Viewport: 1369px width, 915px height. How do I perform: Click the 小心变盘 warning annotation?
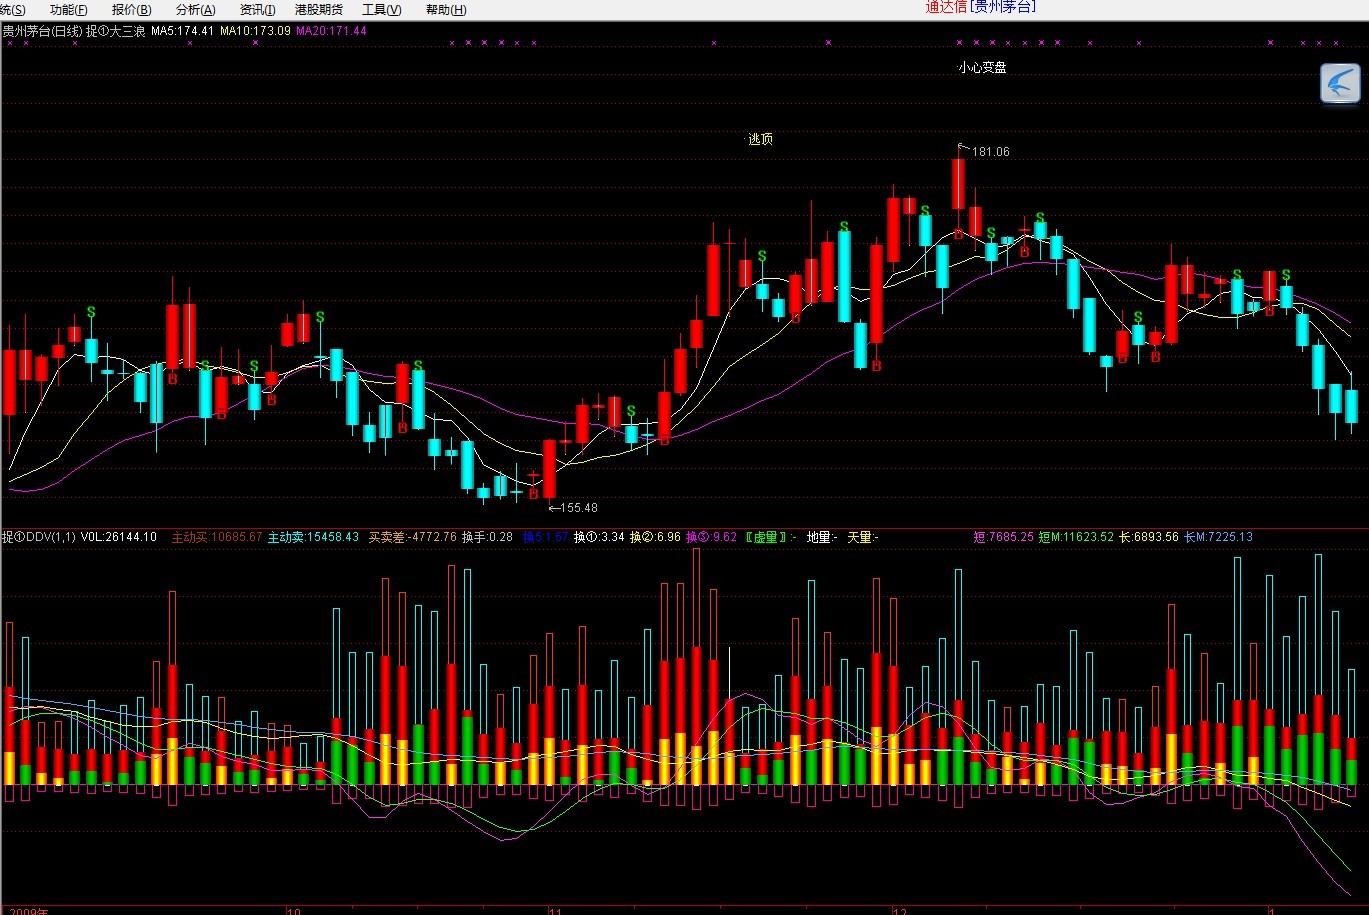tap(982, 68)
